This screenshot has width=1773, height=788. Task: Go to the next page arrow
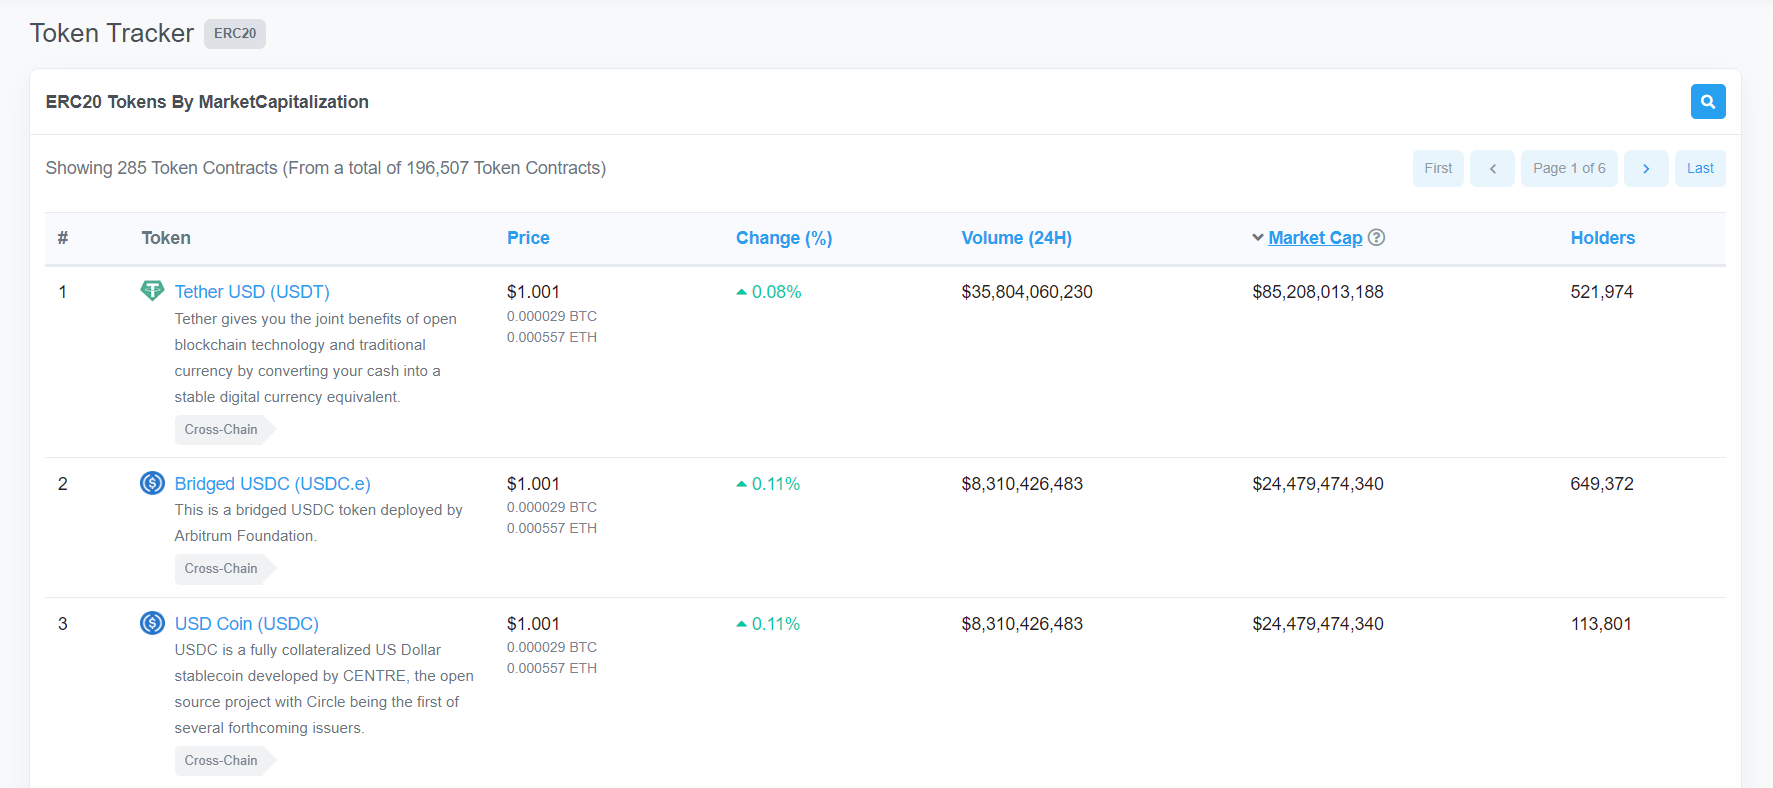[1646, 168]
